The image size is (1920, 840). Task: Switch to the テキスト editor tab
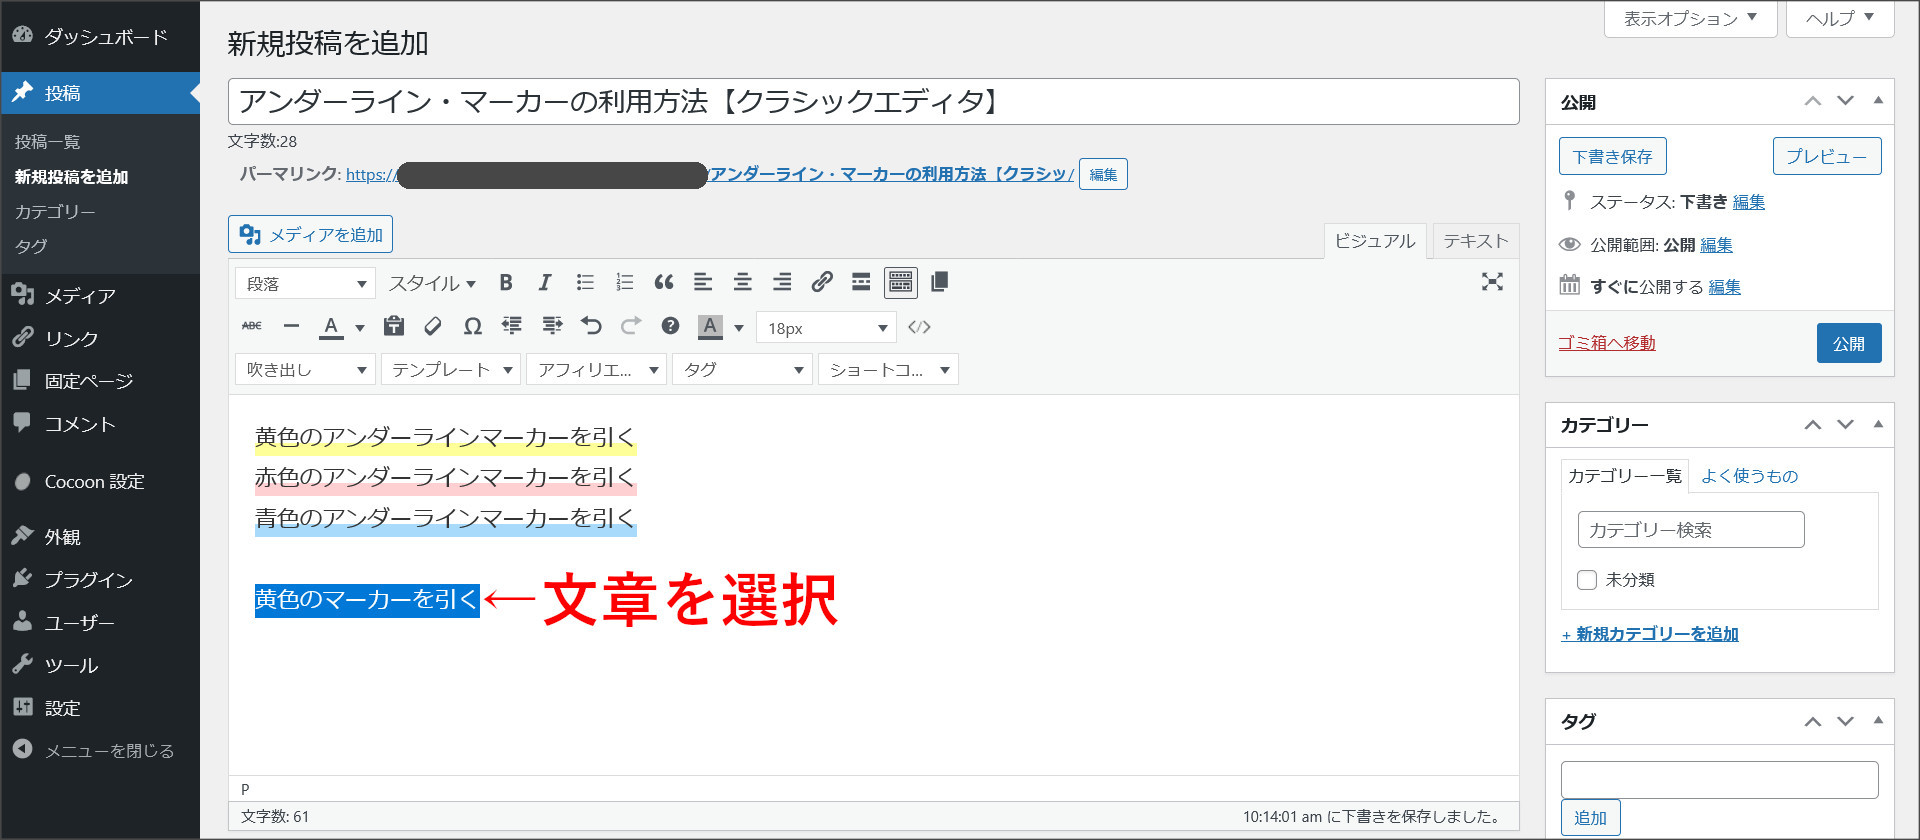(x=1475, y=241)
